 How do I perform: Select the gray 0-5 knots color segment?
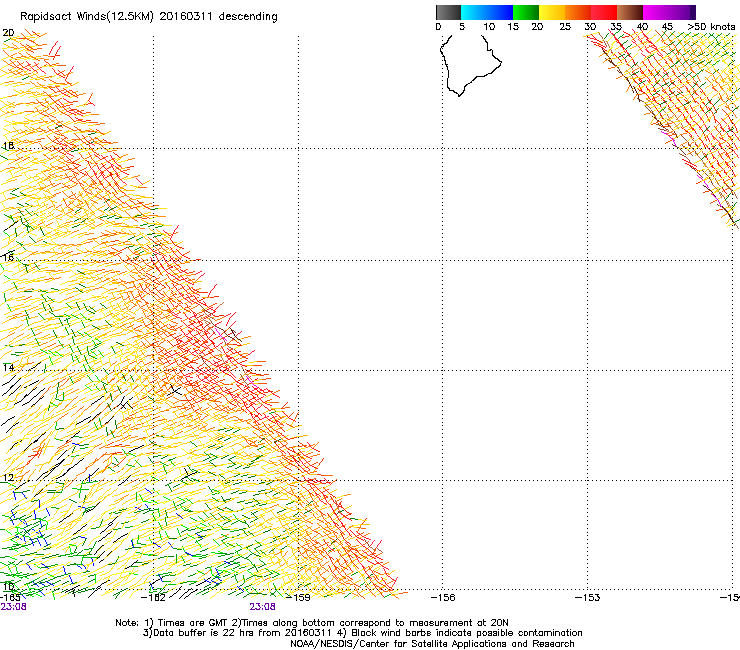tap(448, 12)
